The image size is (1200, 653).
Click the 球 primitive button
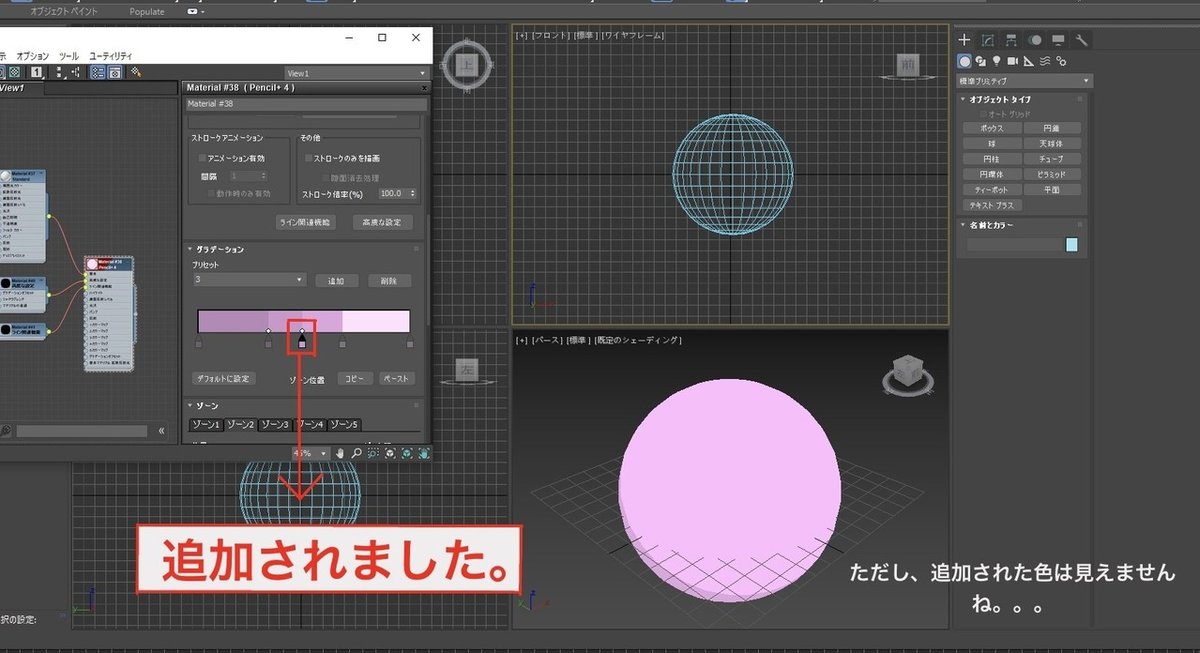tap(993, 143)
